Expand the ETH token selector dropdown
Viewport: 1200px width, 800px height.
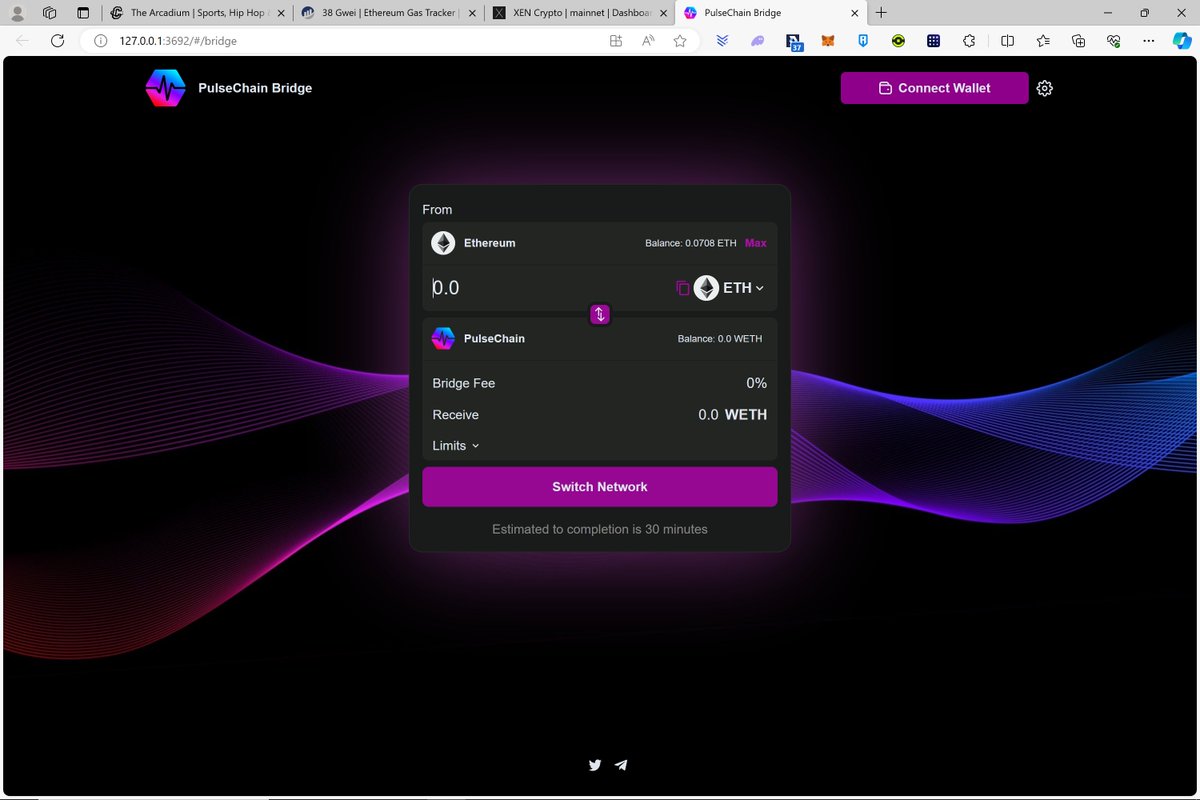729,288
